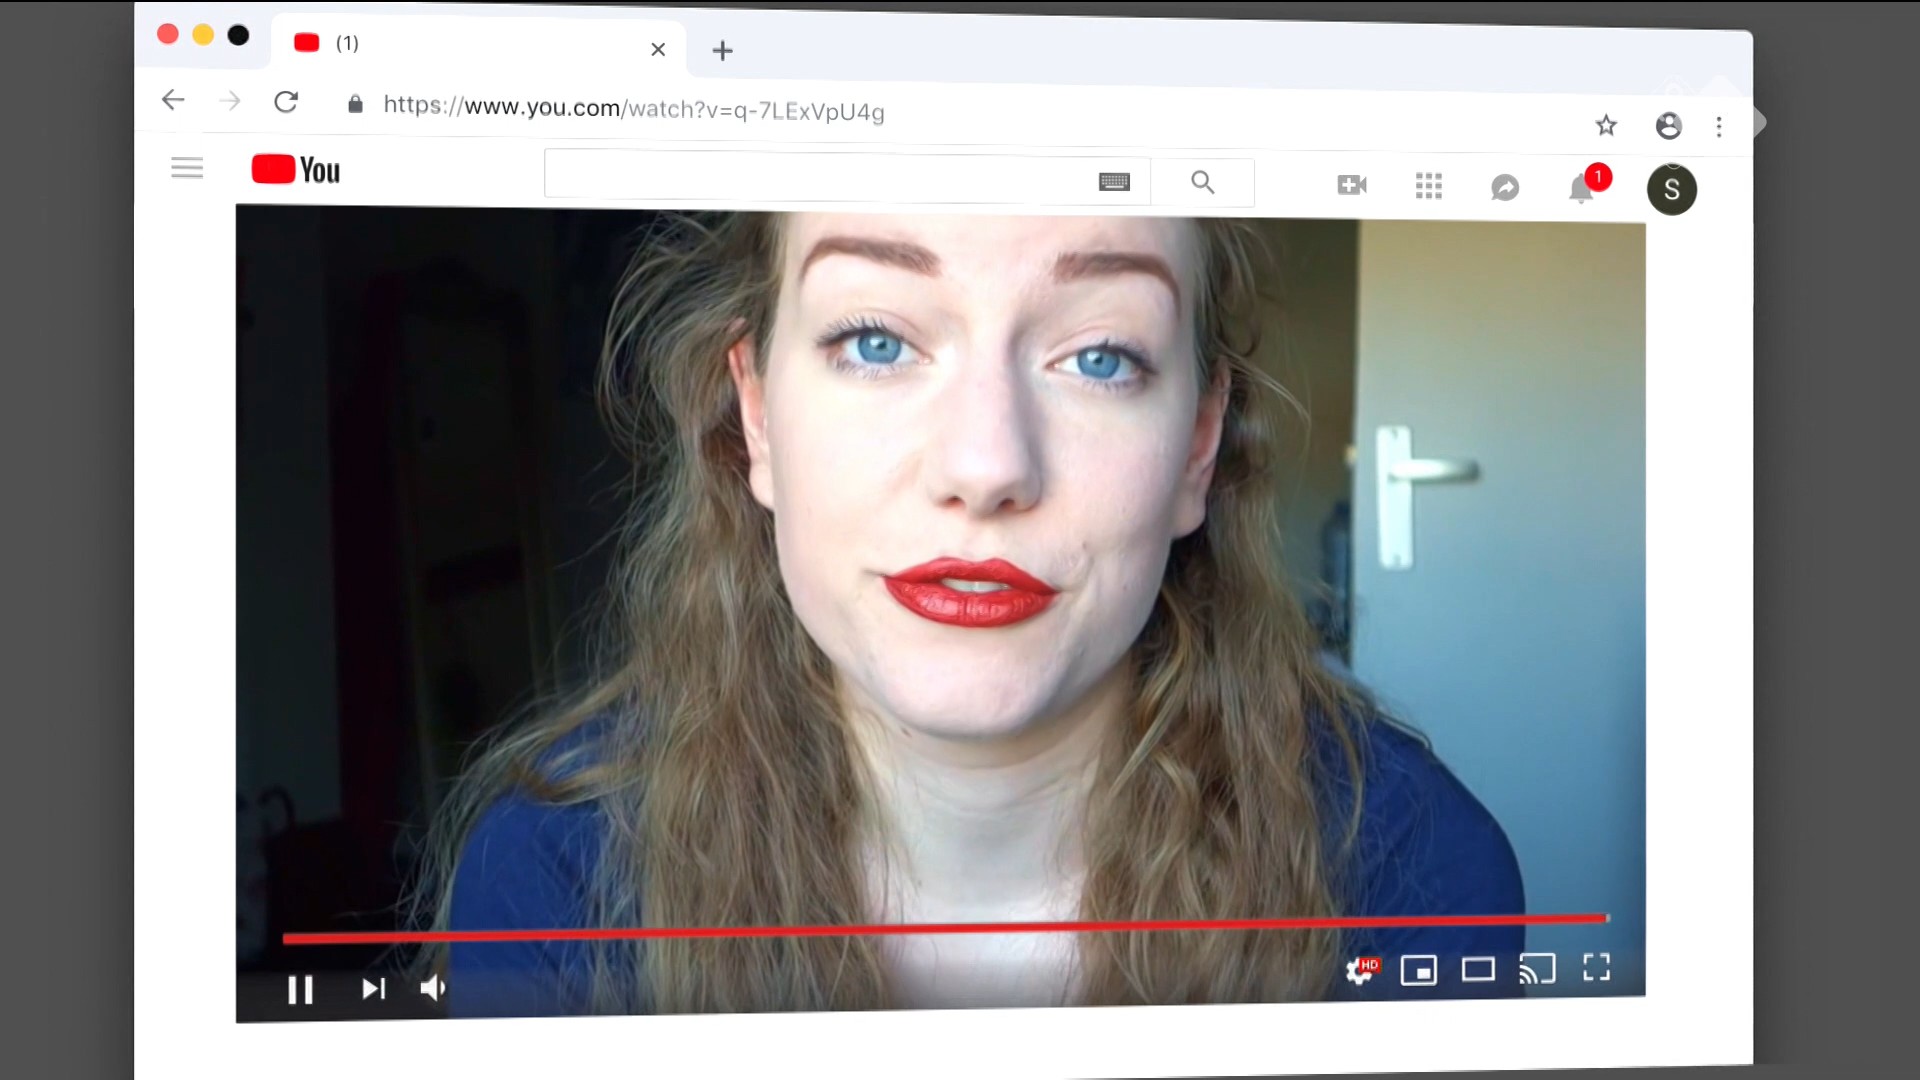Expand the apps grid menu
This screenshot has height=1080, width=1920.
tap(1428, 186)
